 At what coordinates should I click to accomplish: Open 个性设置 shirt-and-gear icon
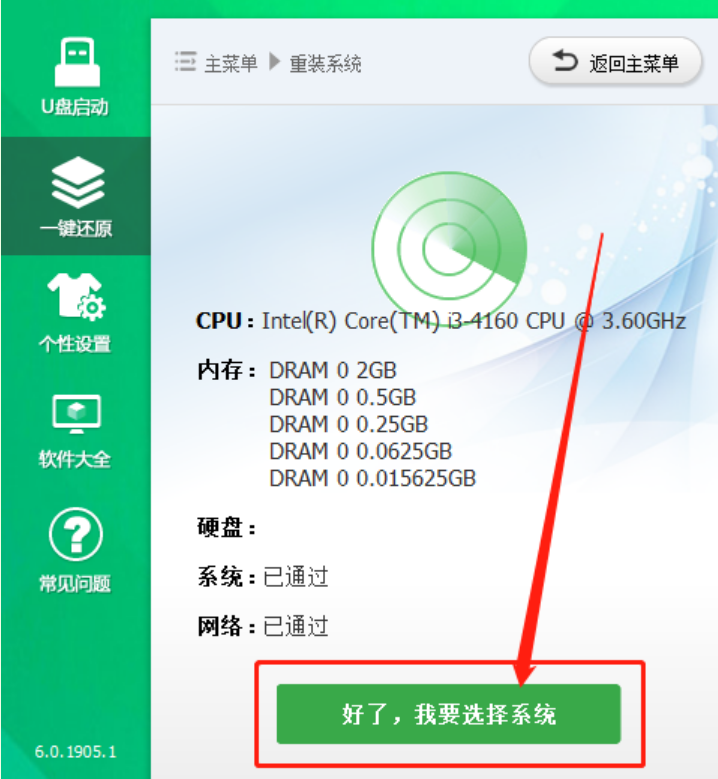(x=76, y=296)
